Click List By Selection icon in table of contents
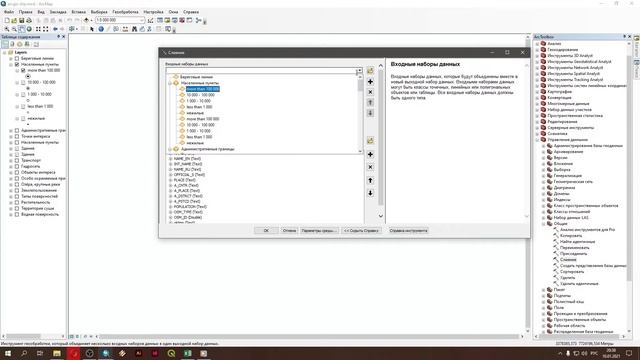The image size is (640, 360). 27,44
